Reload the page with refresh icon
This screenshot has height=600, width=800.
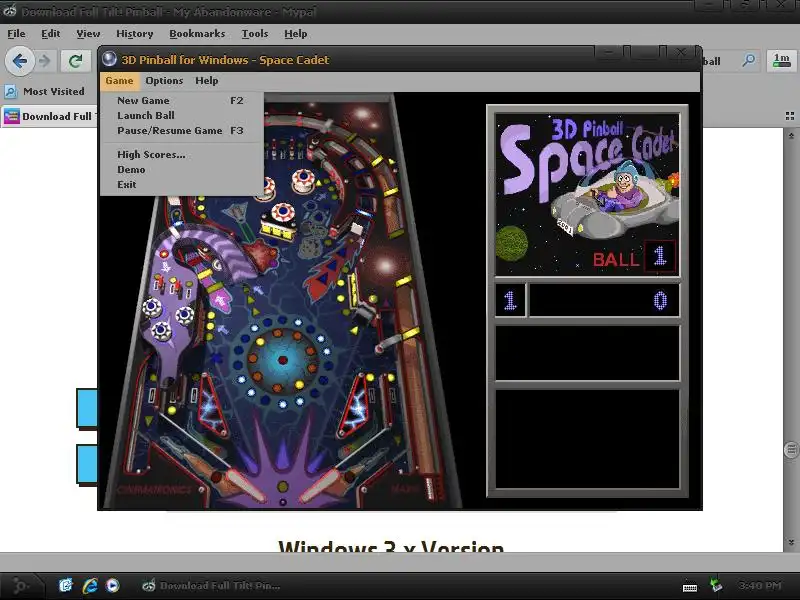pos(76,62)
